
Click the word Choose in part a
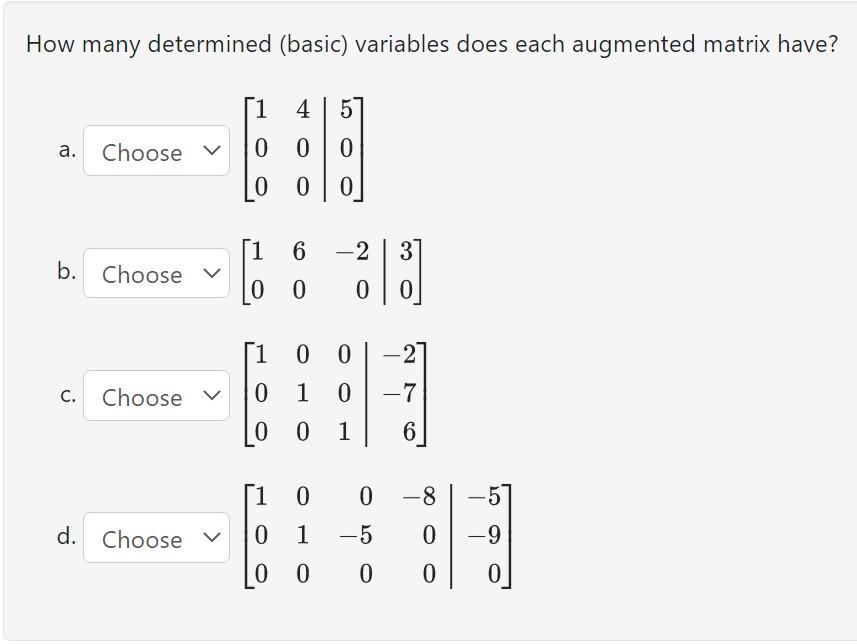click(x=142, y=153)
